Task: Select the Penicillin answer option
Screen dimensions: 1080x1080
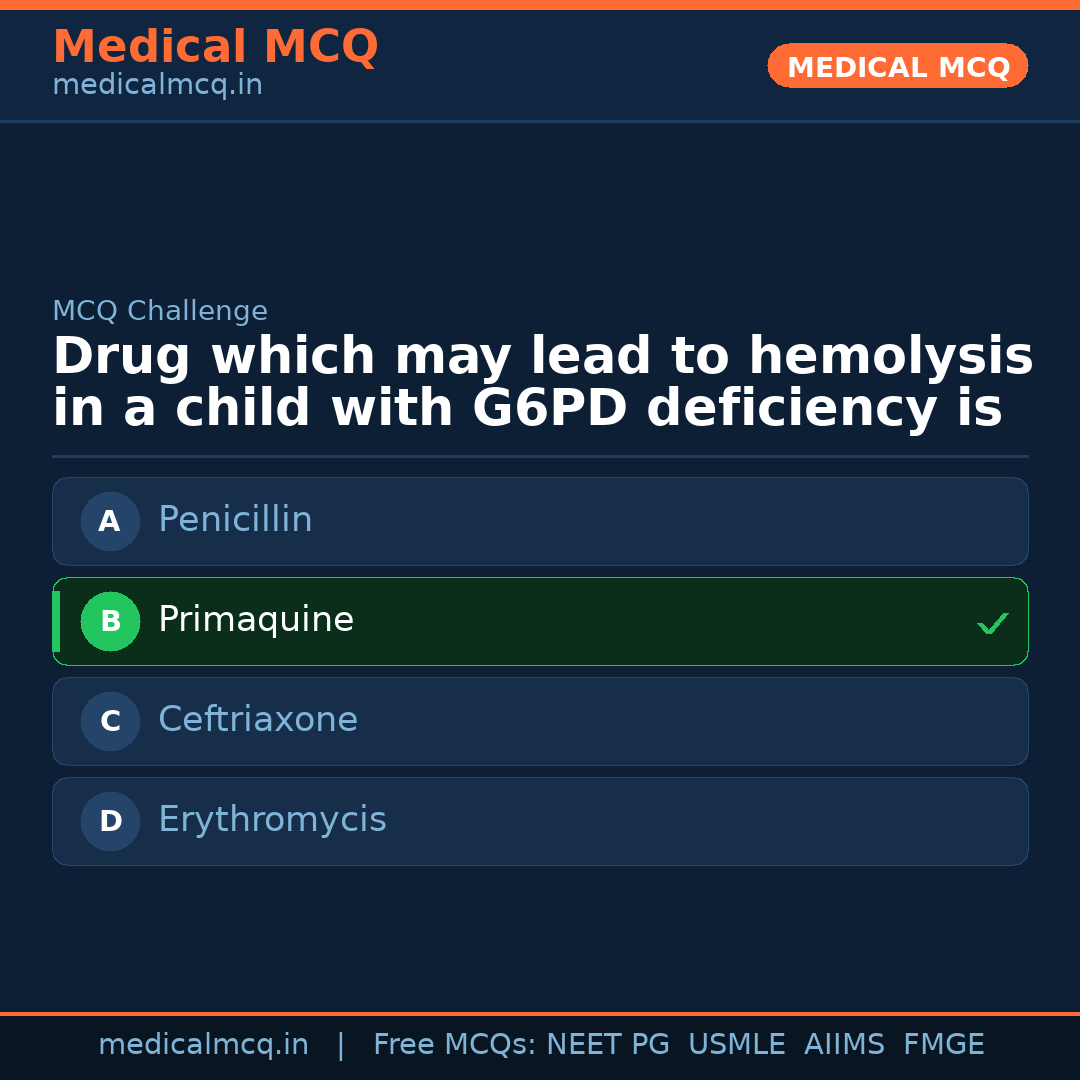Action: [540, 521]
